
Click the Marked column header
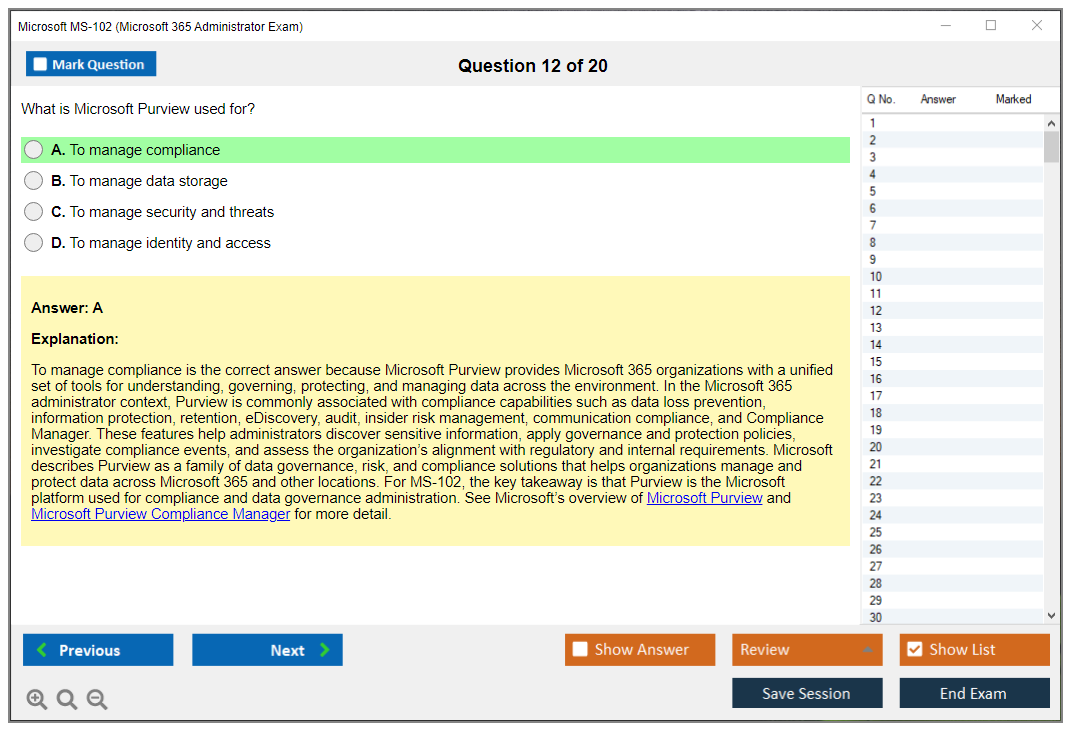click(x=1013, y=99)
